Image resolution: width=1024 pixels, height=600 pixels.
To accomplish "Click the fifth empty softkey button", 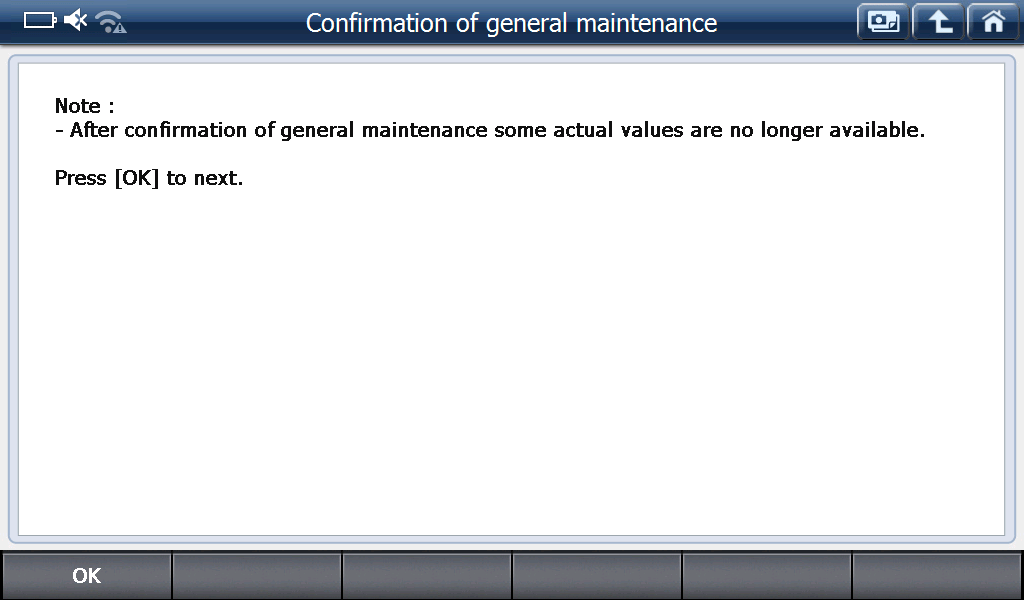I will click(767, 576).
